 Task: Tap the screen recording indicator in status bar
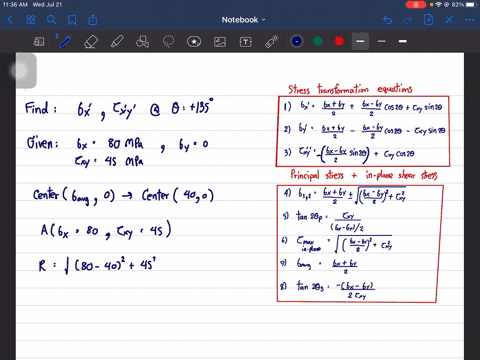416,5
